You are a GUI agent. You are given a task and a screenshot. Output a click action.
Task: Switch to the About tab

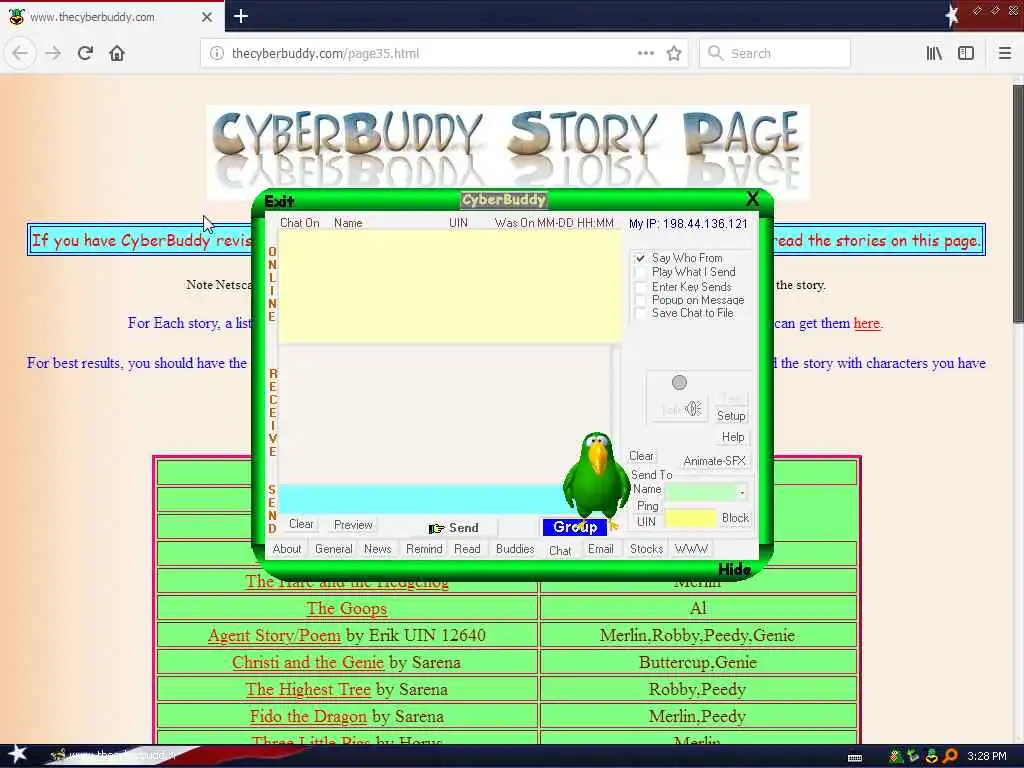pos(287,549)
